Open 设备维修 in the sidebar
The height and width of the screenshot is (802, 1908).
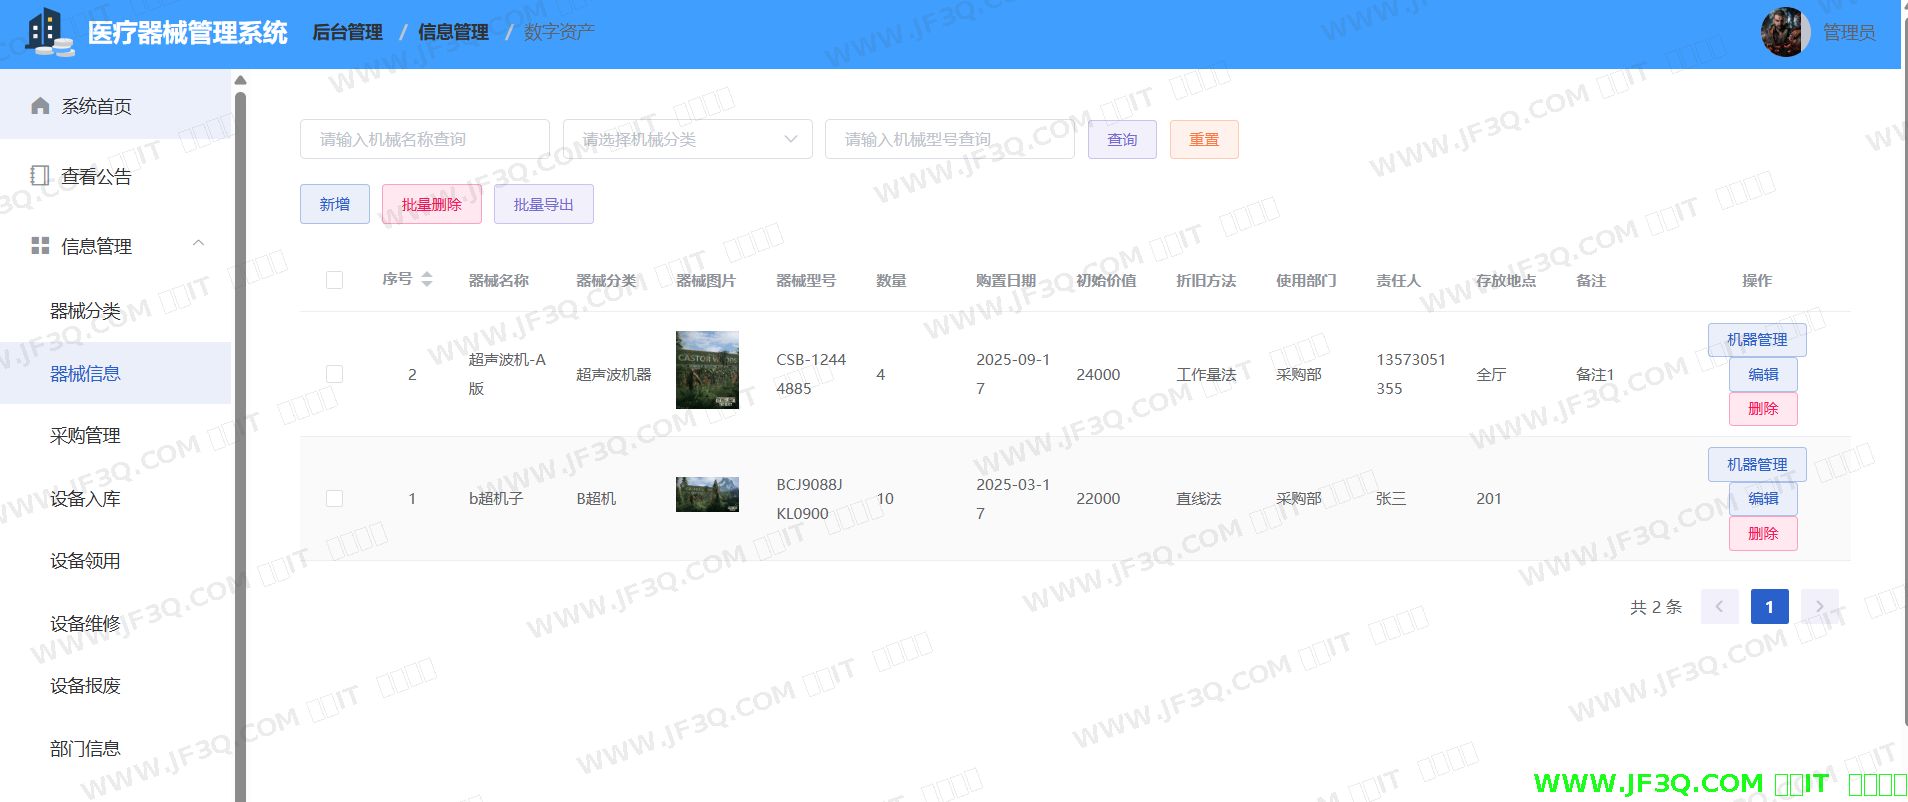click(x=85, y=623)
